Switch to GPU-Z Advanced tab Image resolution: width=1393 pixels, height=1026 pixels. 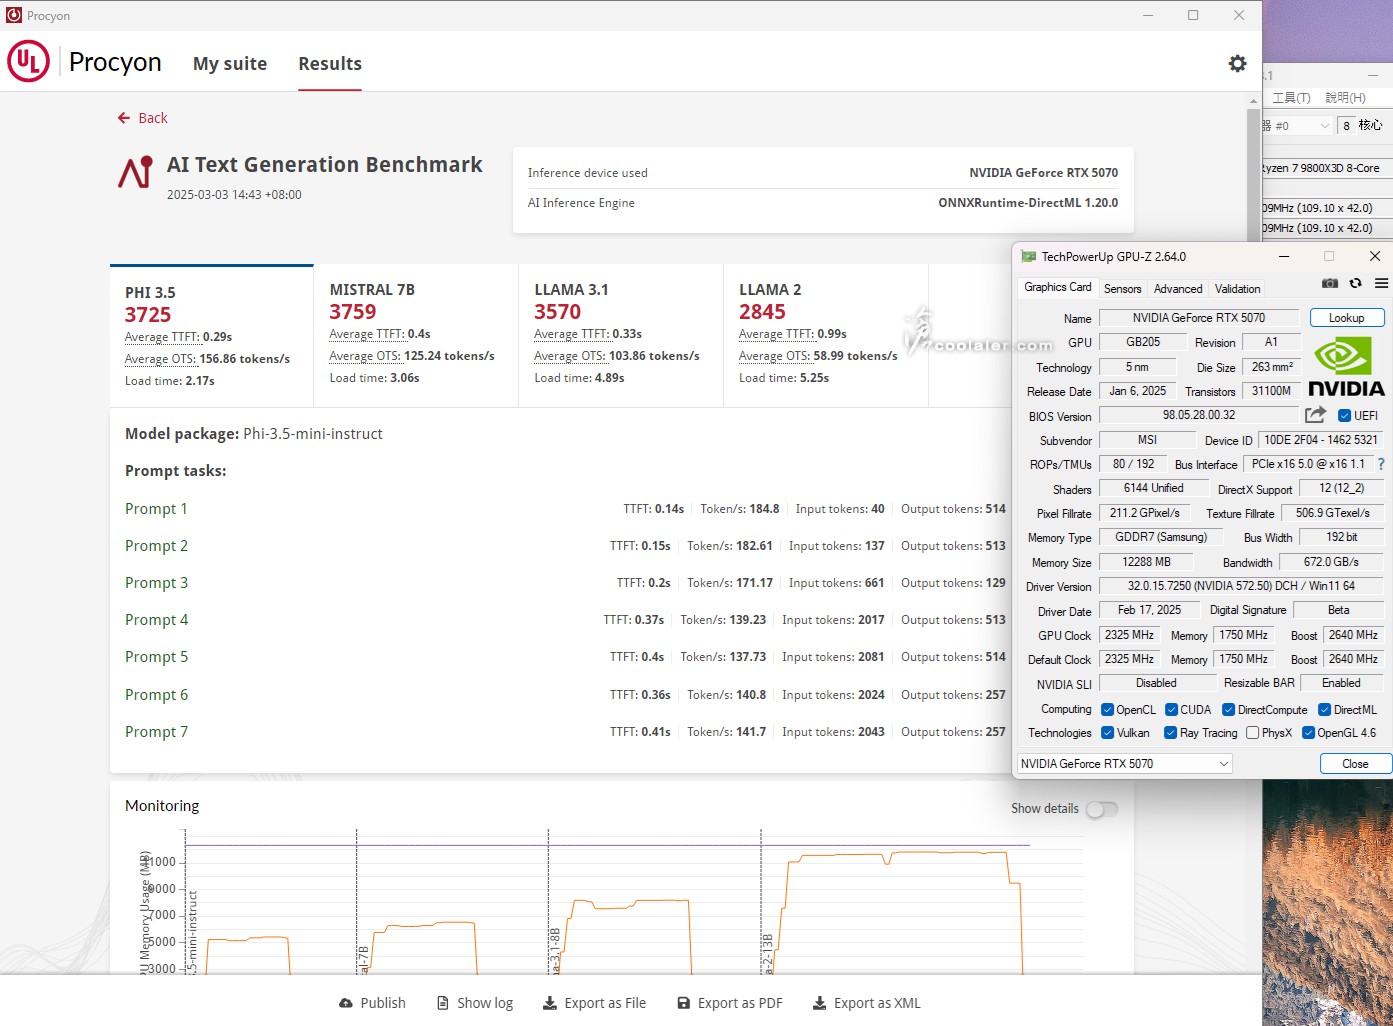(1178, 289)
